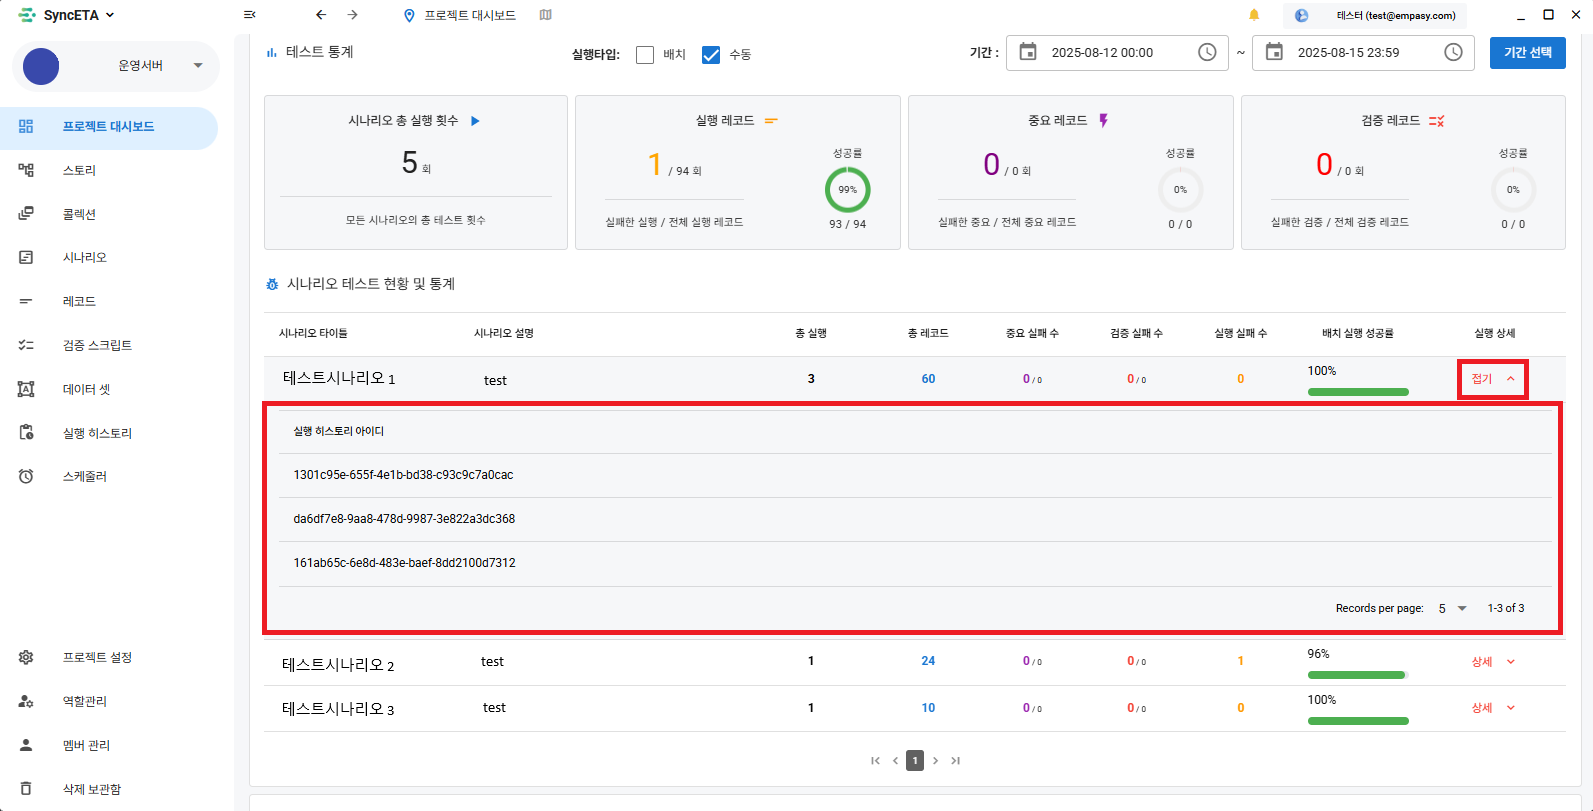
Task: Click the start date field 2025-08-12 00:00
Action: click(x=1102, y=53)
